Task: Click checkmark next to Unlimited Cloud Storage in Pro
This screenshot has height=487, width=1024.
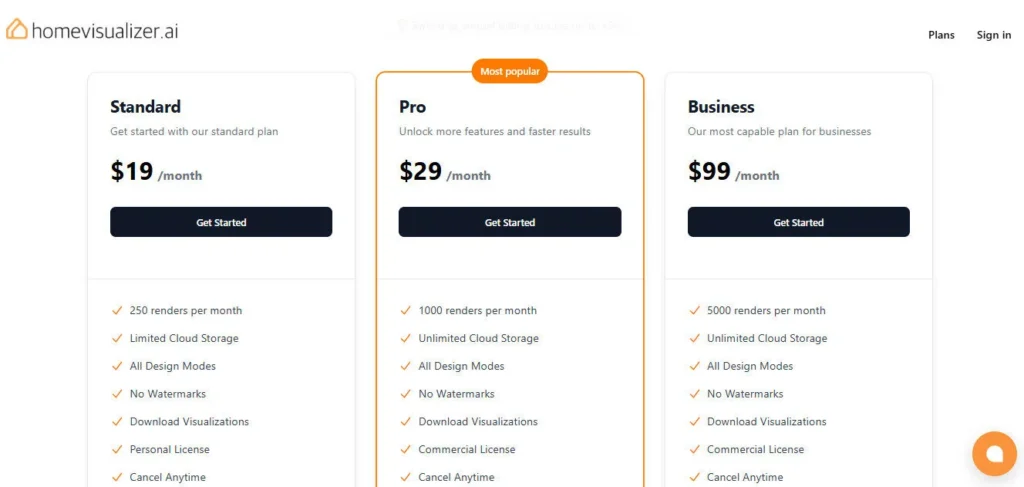Action: click(x=405, y=338)
